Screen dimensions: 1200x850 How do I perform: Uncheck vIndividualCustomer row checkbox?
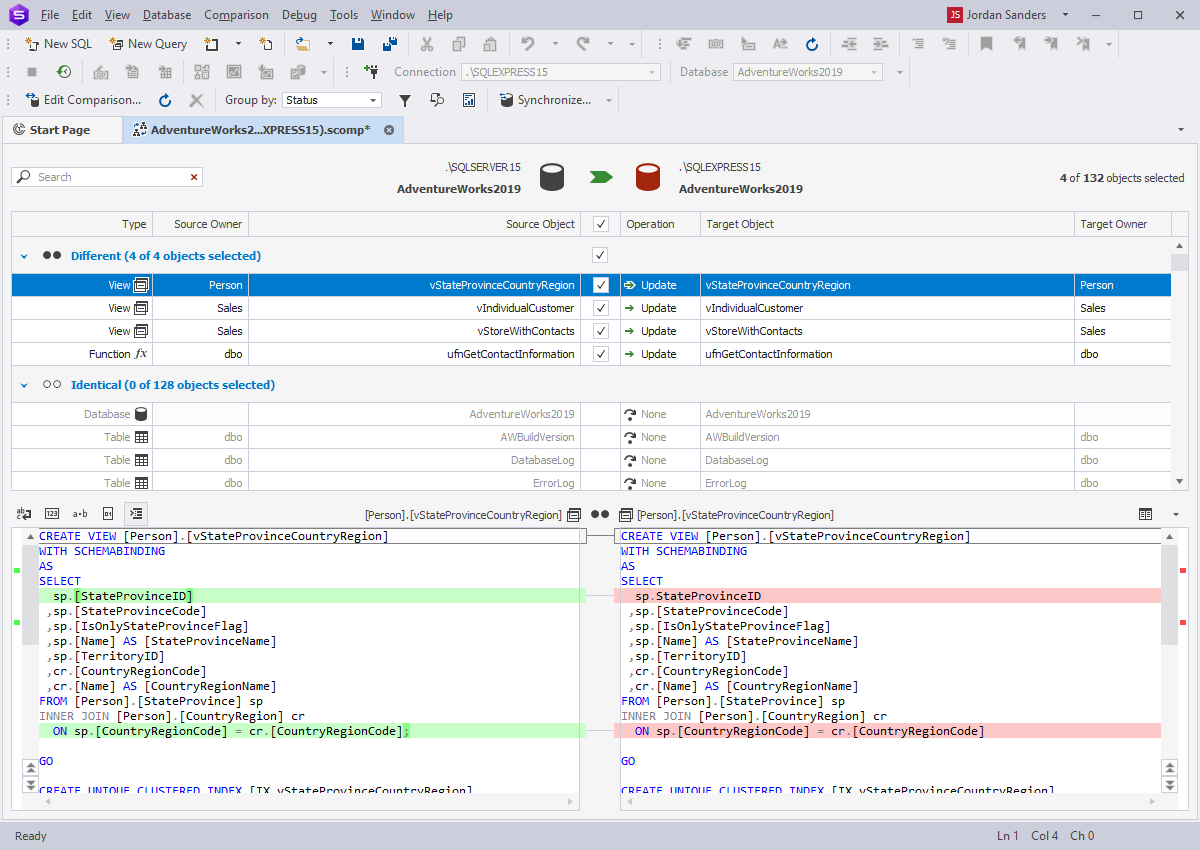click(x=600, y=308)
